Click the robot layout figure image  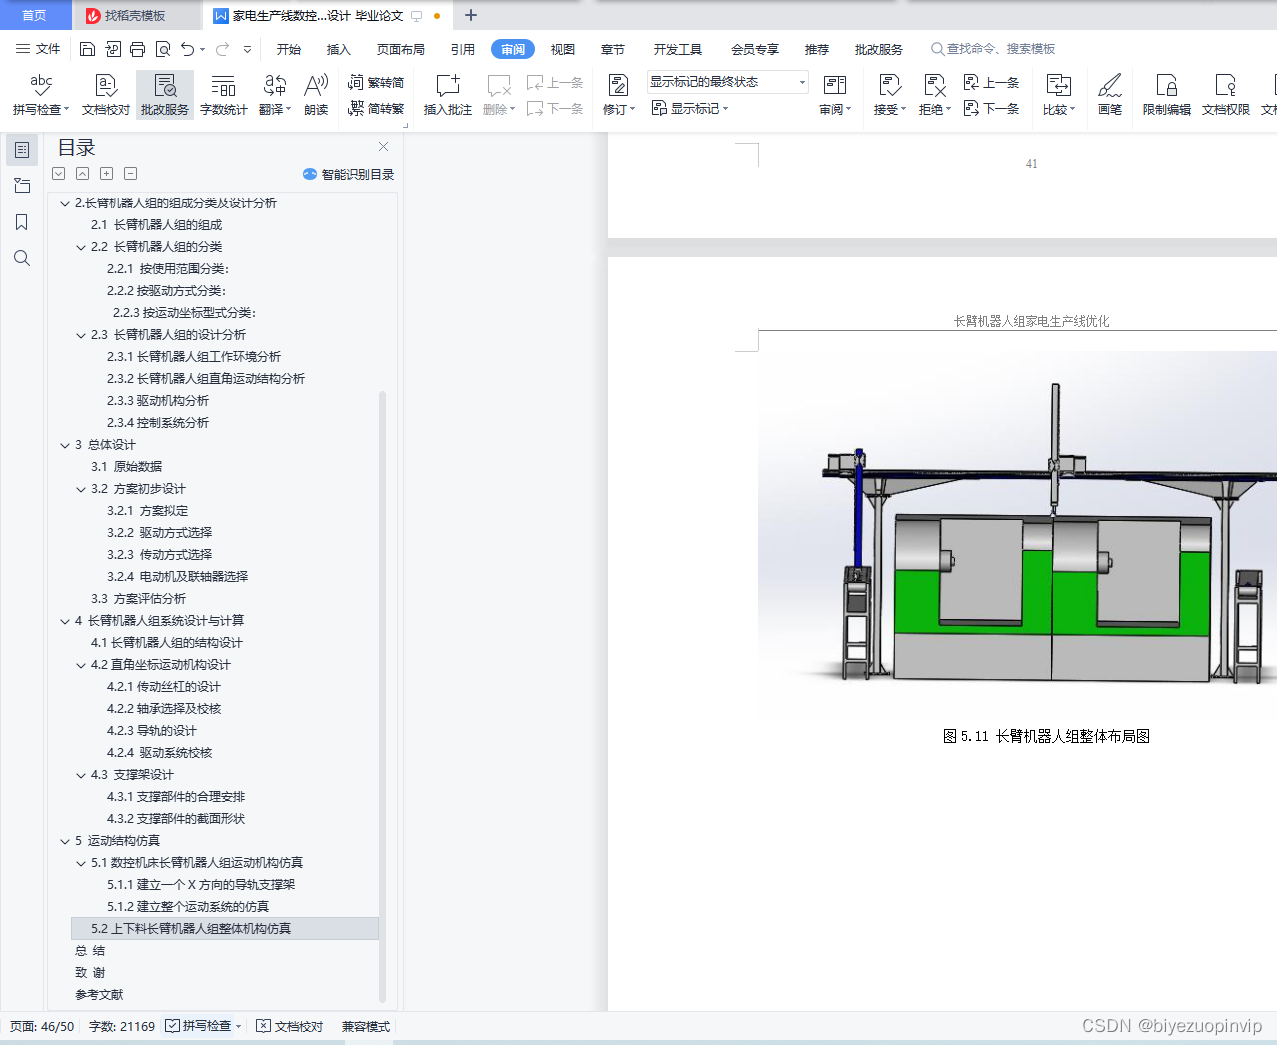[1017, 530]
